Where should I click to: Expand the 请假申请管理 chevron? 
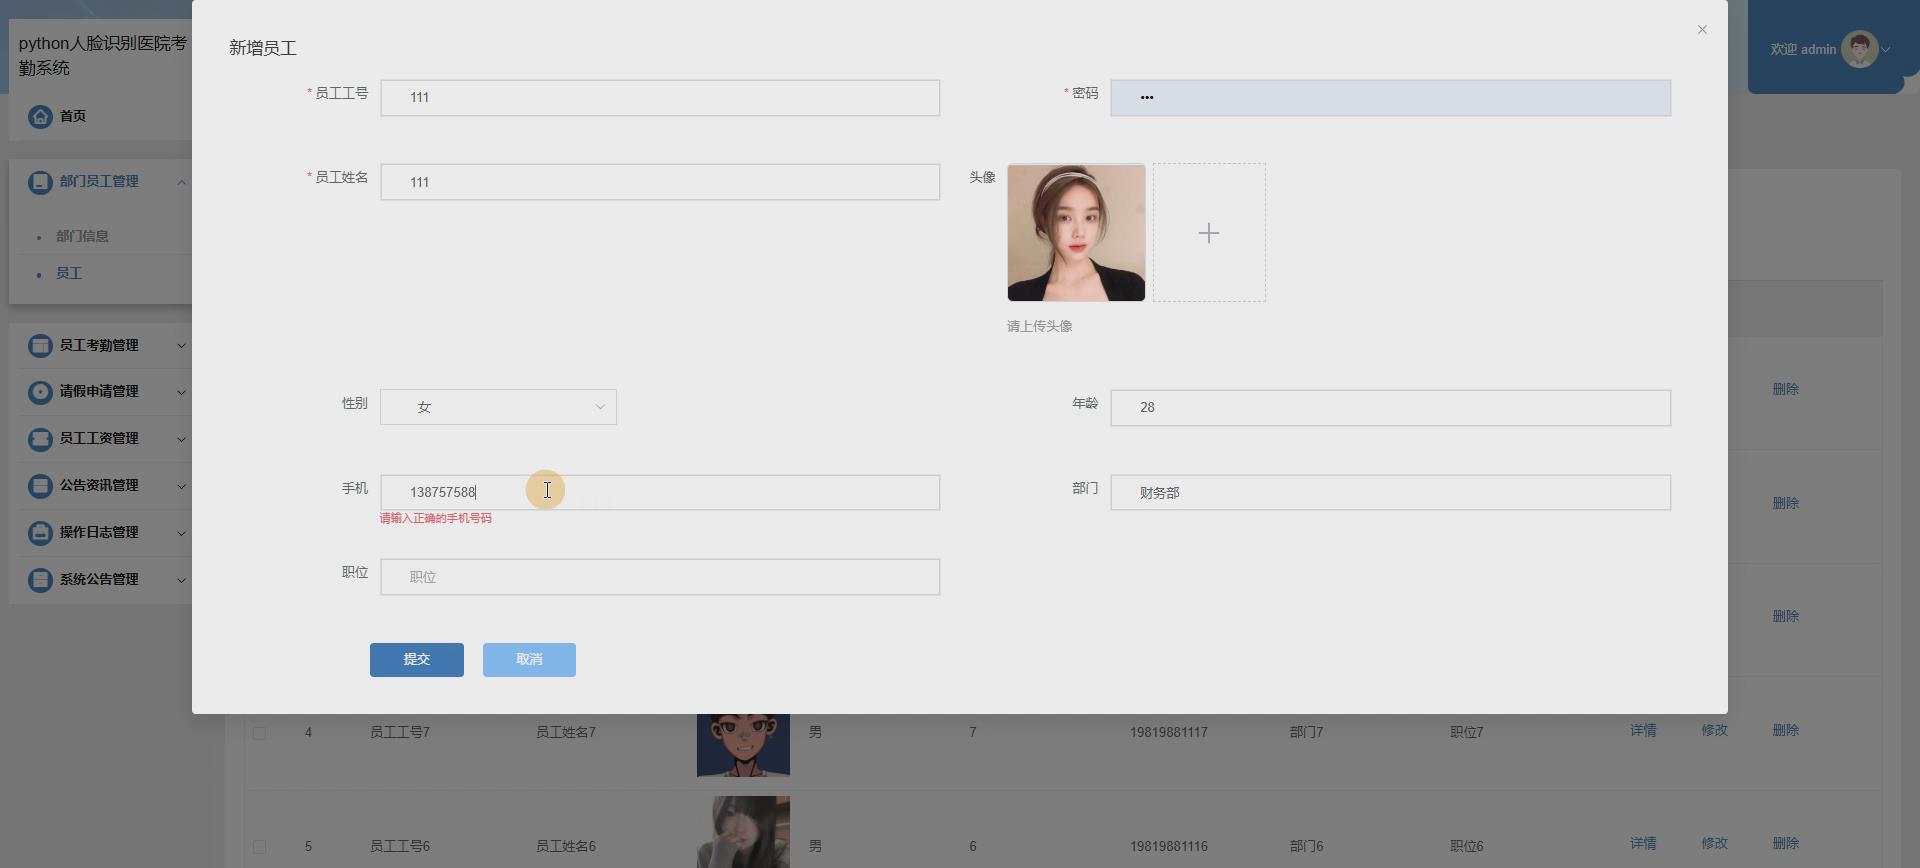pyautogui.click(x=181, y=392)
